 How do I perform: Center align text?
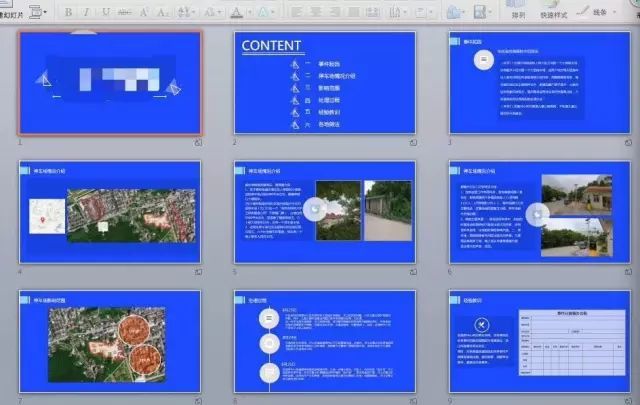pyautogui.click(x=316, y=12)
